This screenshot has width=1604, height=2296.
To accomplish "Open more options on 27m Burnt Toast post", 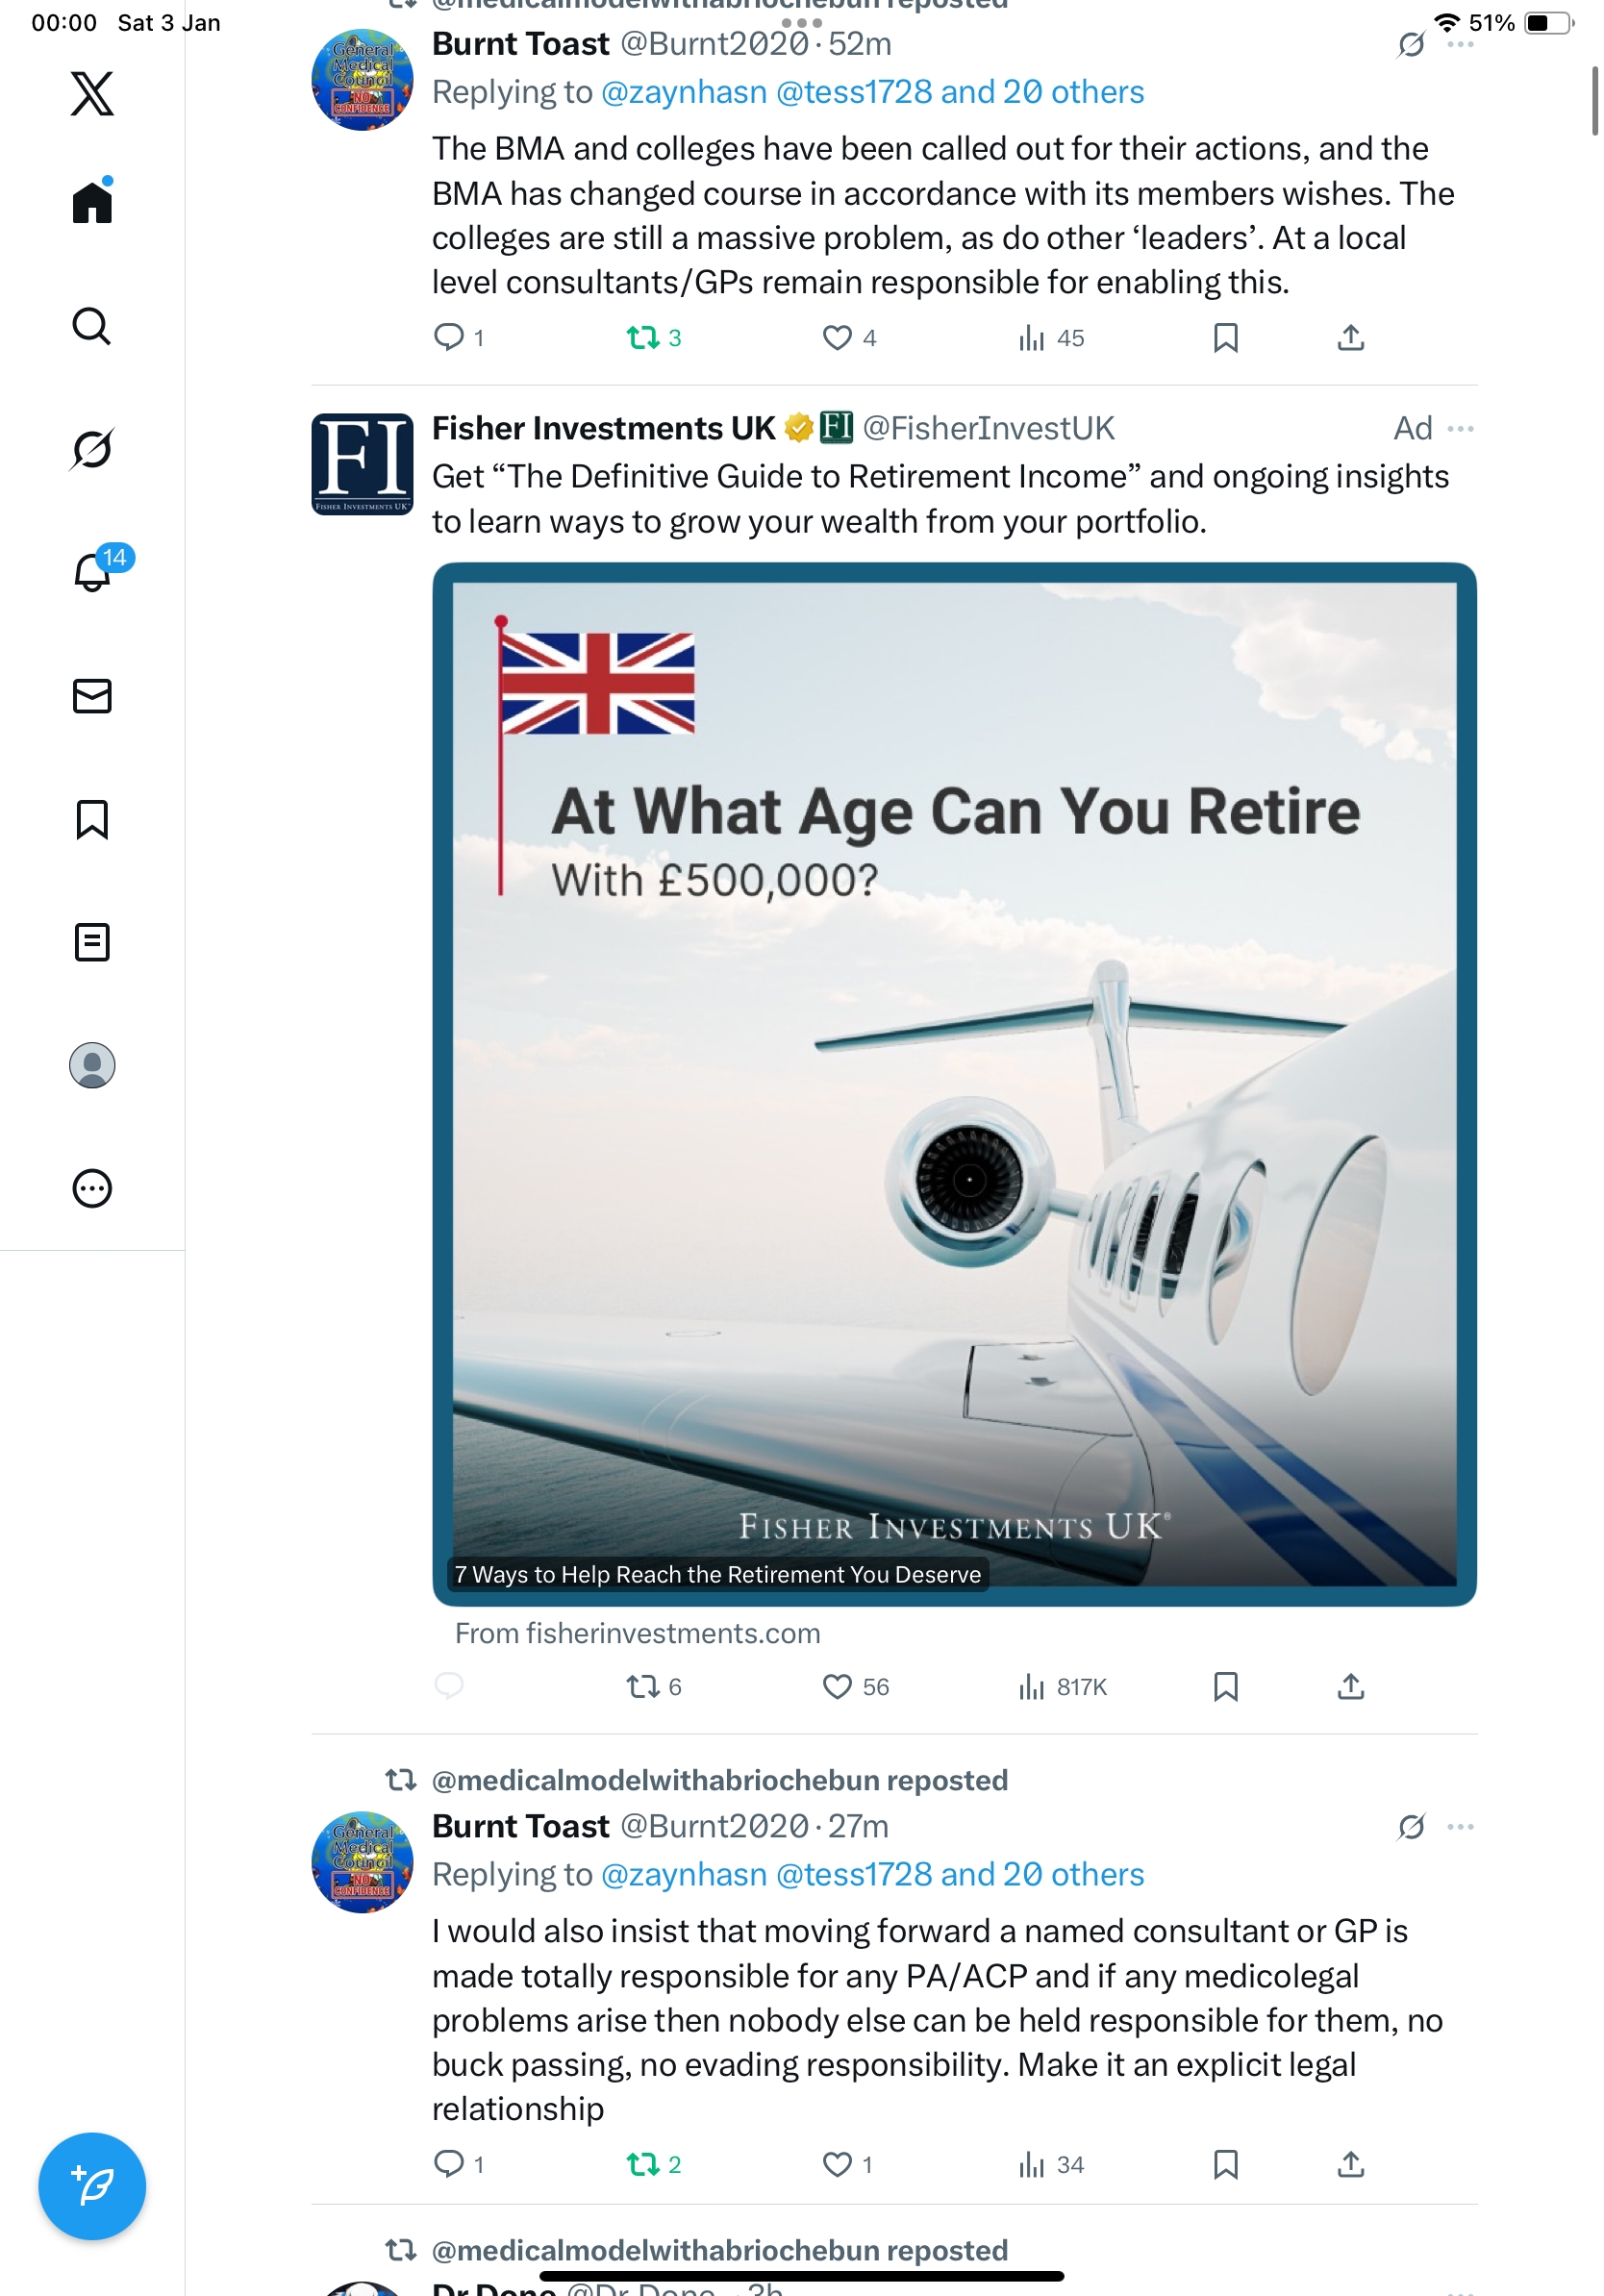I will click(x=1460, y=1827).
